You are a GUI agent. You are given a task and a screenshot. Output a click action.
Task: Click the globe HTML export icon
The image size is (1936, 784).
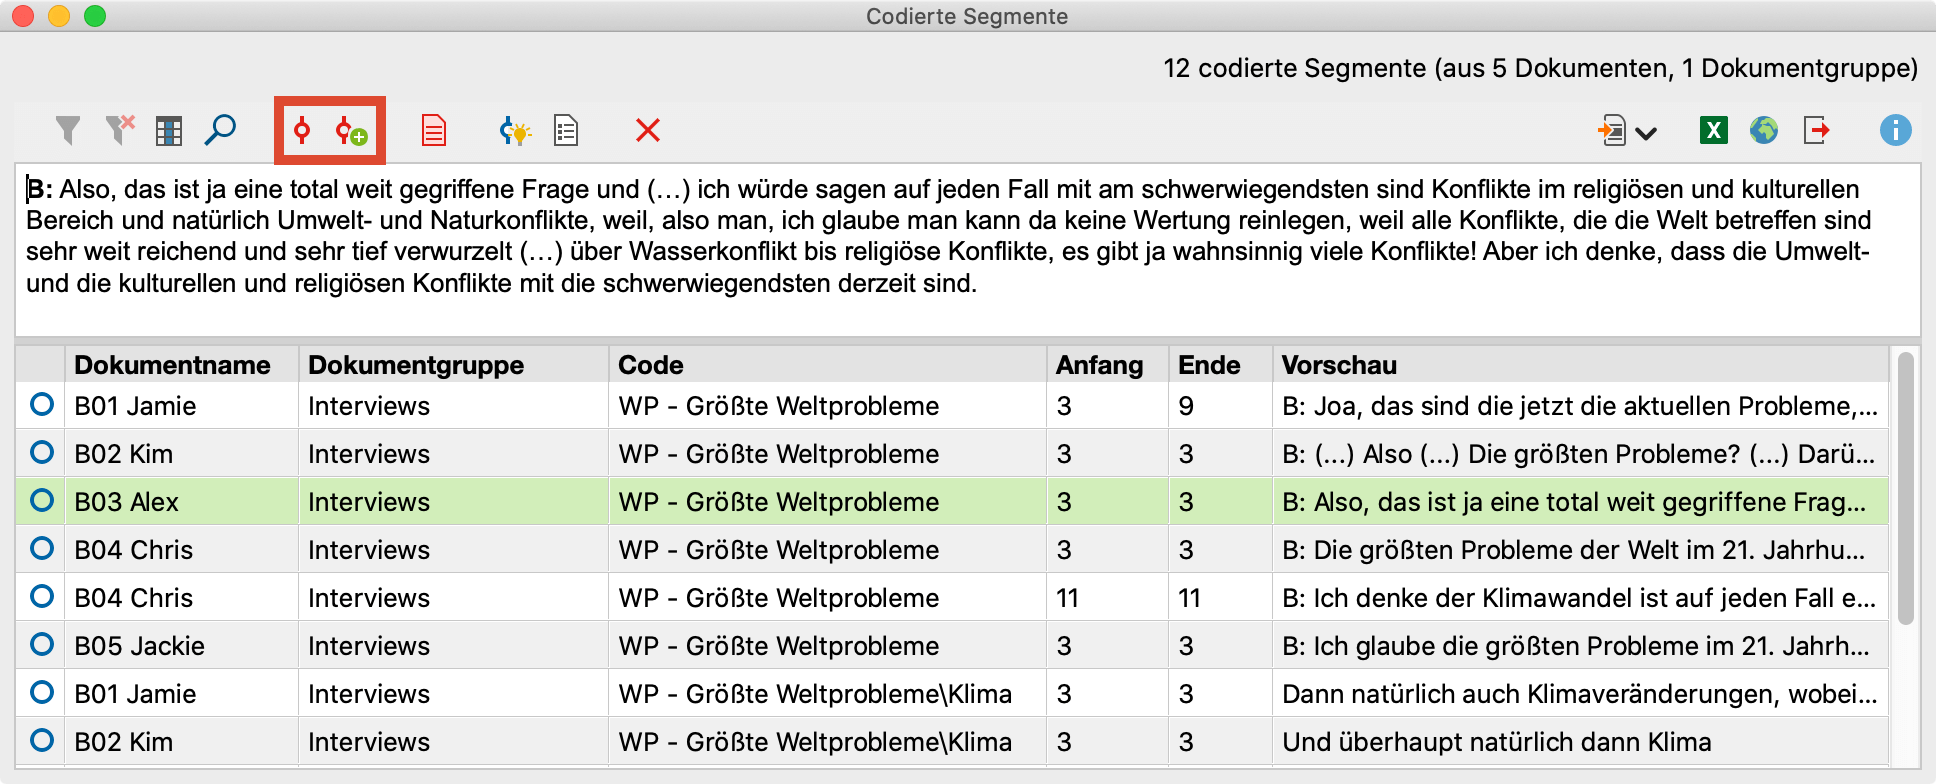pos(1765,130)
